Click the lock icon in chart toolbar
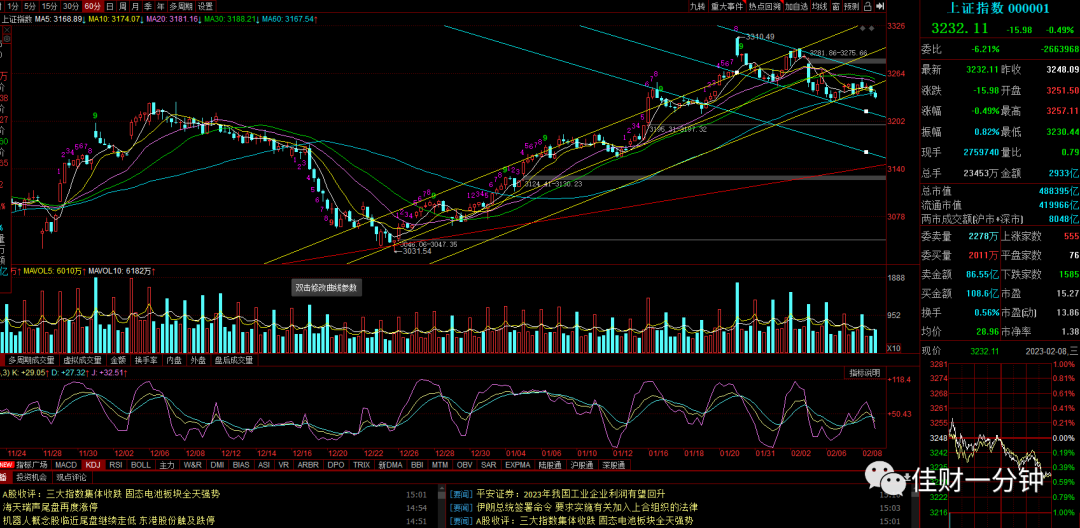 click(868, 6)
